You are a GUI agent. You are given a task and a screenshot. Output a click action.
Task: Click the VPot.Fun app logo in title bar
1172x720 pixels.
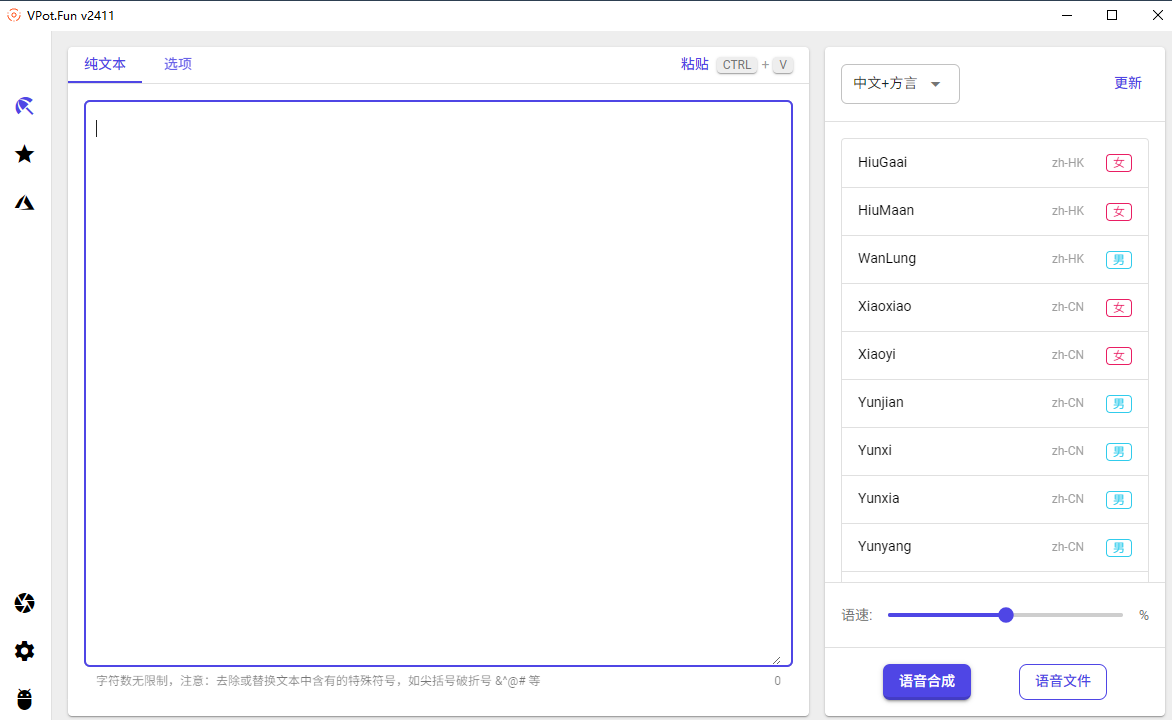pyautogui.click(x=14, y=15)
